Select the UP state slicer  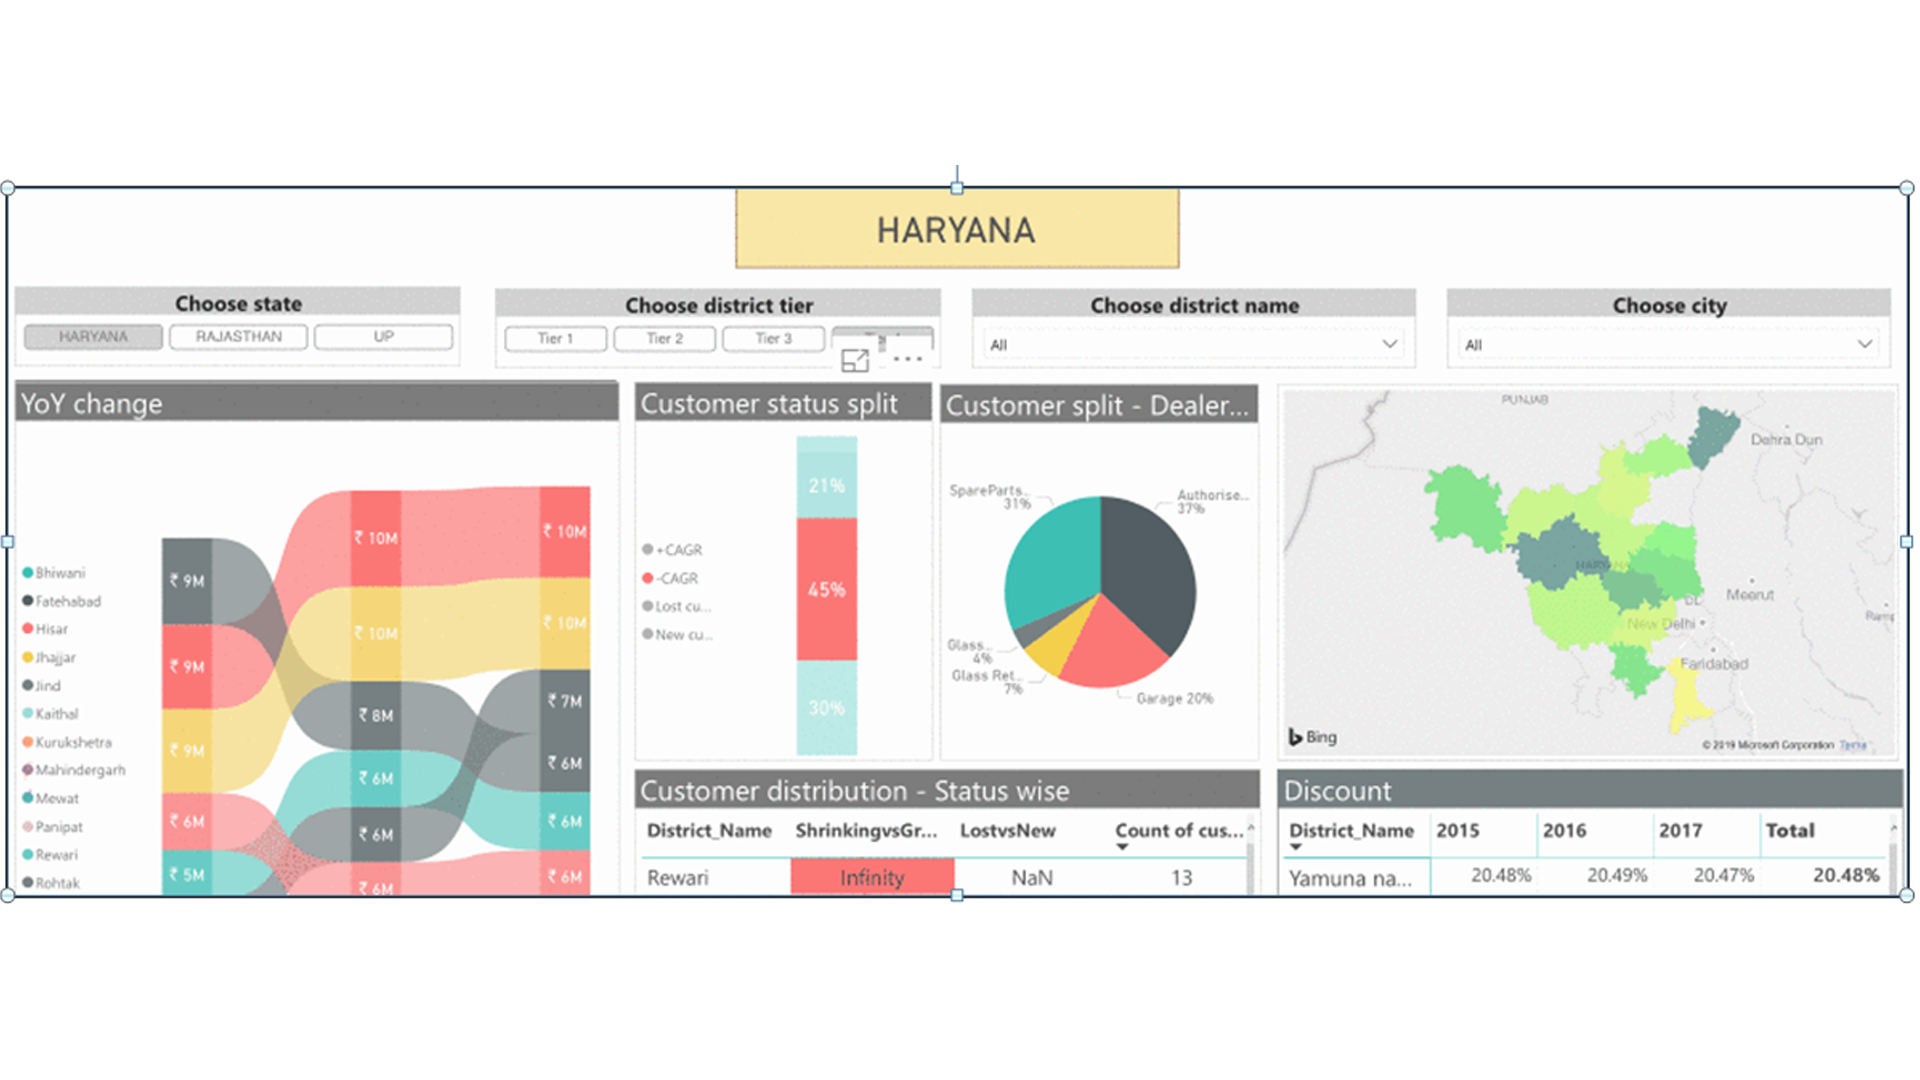[383, 337]
